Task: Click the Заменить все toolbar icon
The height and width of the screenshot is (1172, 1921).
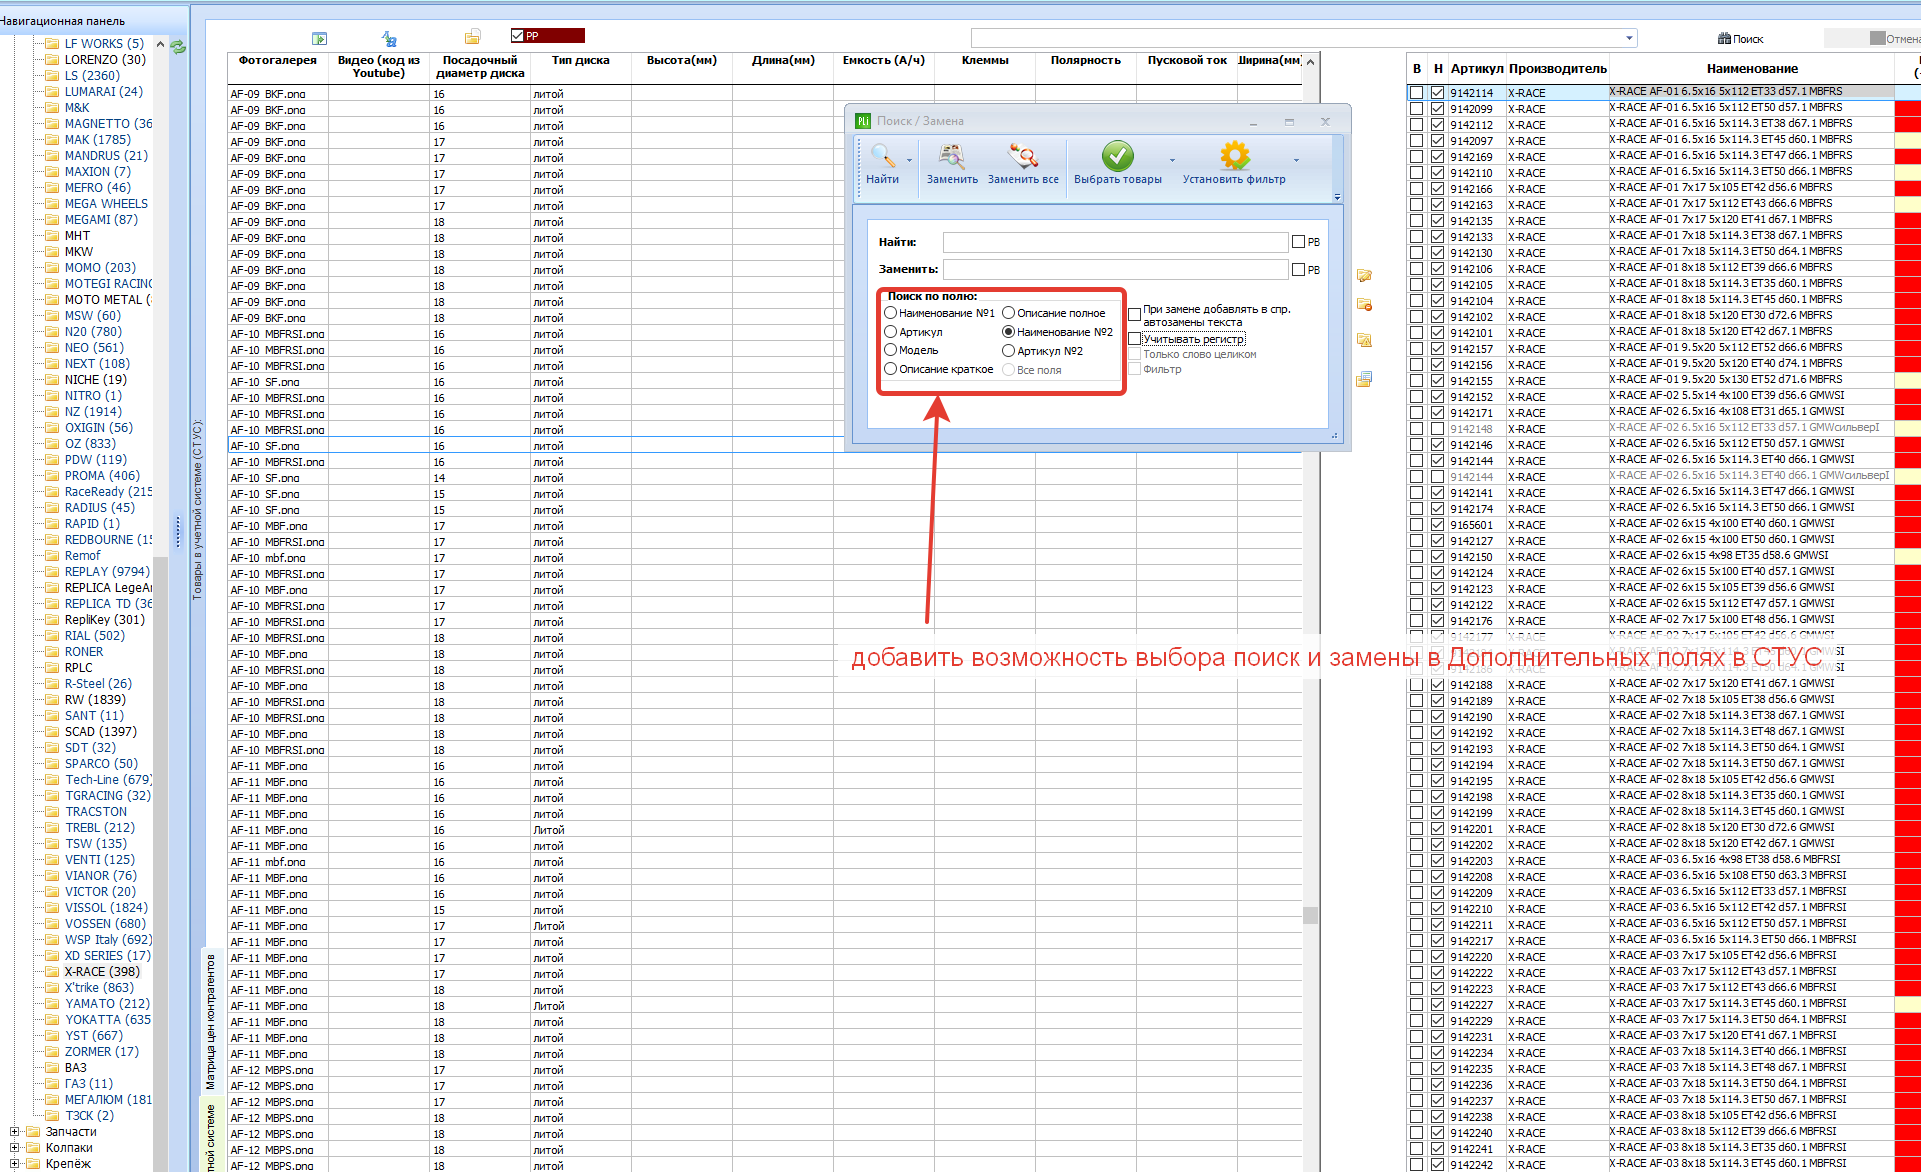Action: (x=1022, y=156)
